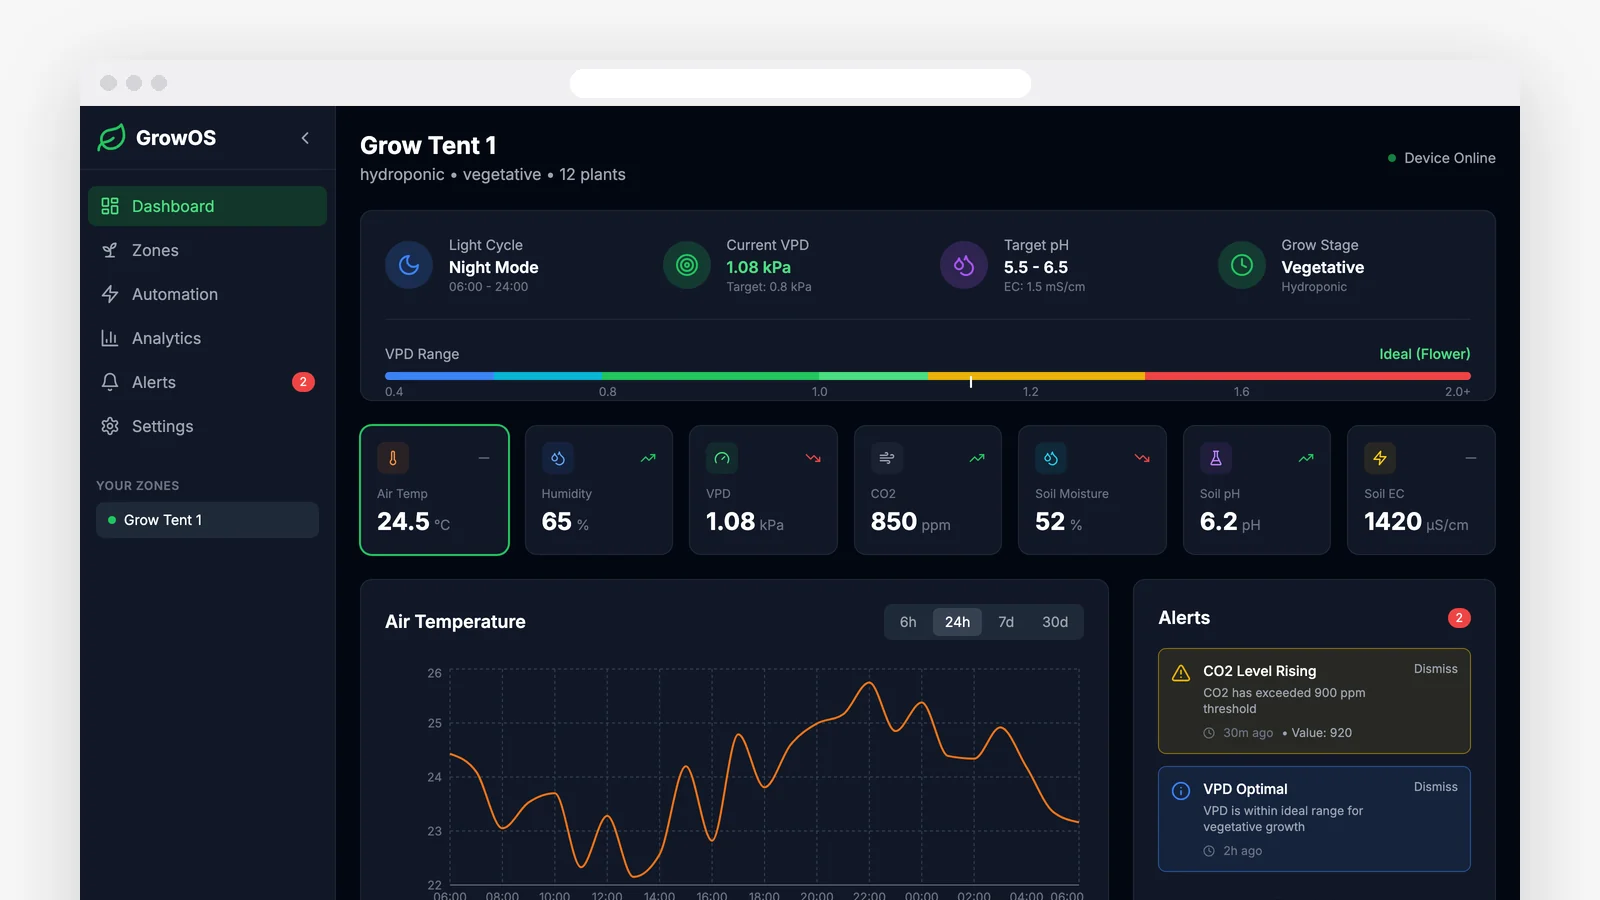Switch chart range to 24h
Screen dimensions: 1600x900
coord(957,622)
